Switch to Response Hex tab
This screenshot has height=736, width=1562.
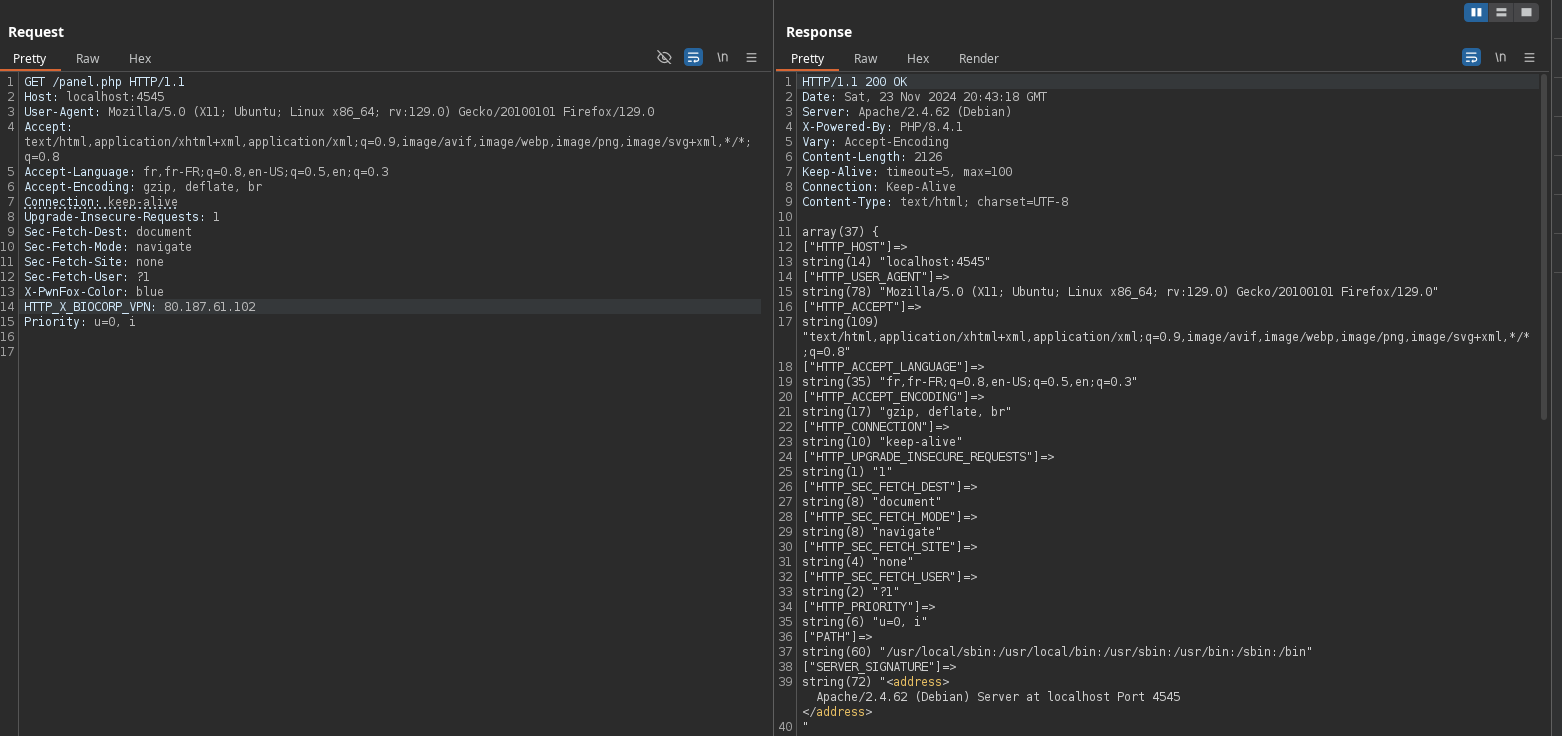918,58
